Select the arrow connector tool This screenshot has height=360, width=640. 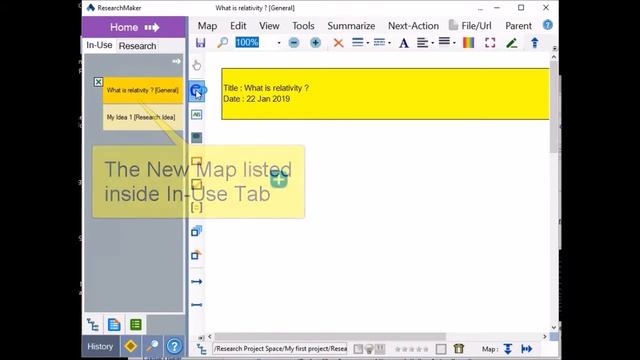pyautogui.click(x=196, y=282)
